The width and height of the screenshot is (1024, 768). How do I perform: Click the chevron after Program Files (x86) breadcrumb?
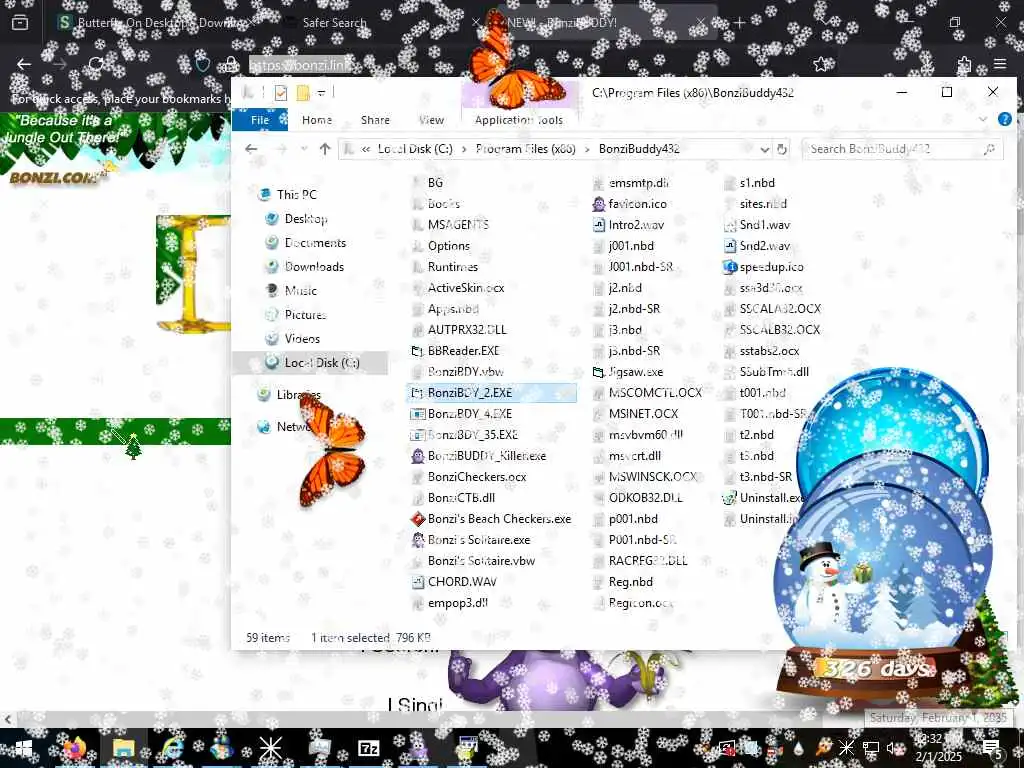click(587, 149)
